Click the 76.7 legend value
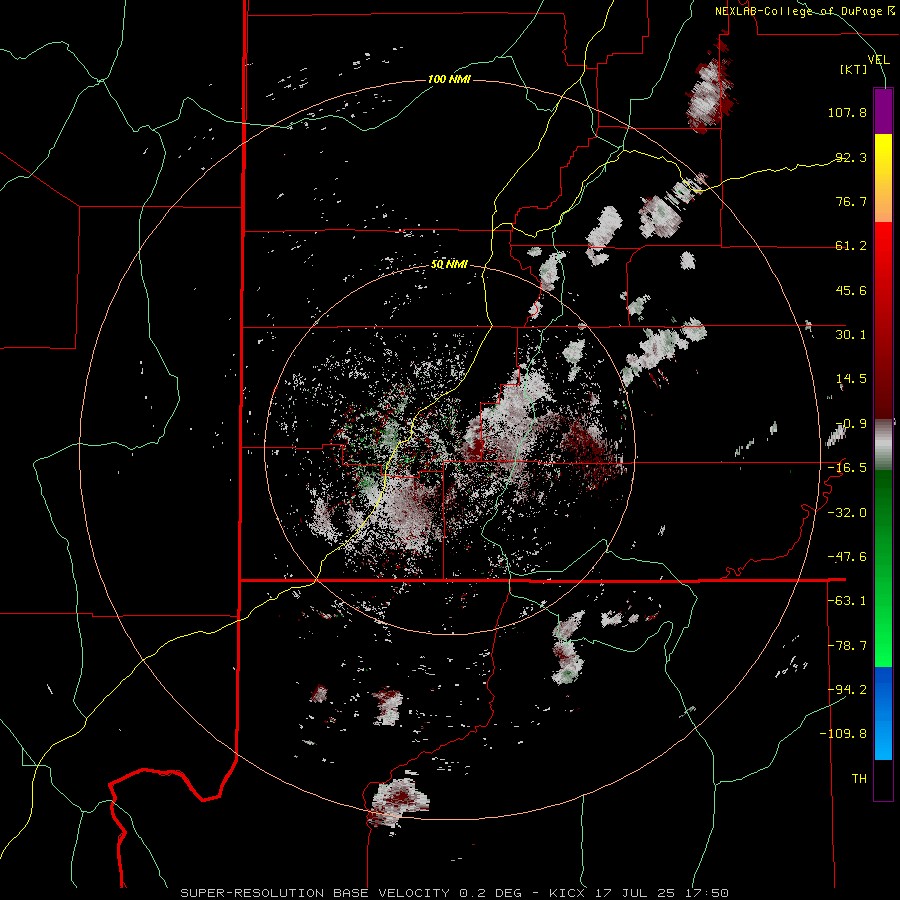900x900 pixels. tap(851, 201)
